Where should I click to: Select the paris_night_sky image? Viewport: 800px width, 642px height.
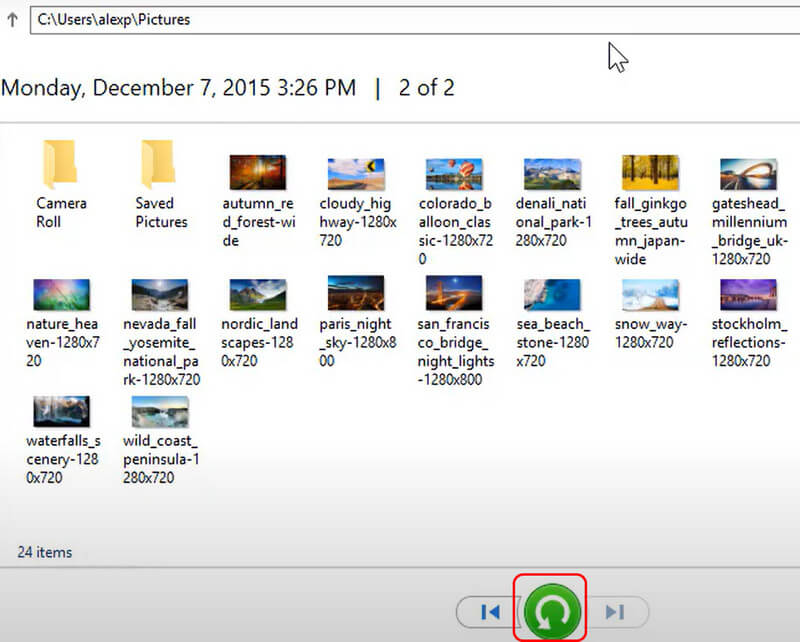pos(357,295)
